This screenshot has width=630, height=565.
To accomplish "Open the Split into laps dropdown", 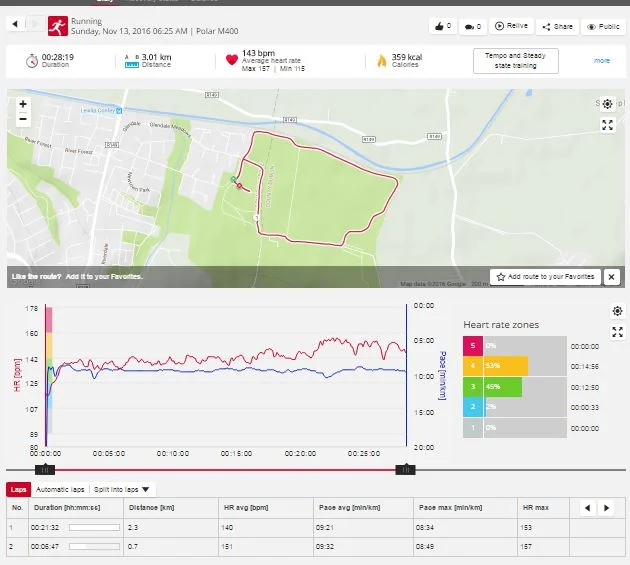I will click(122, 490).
